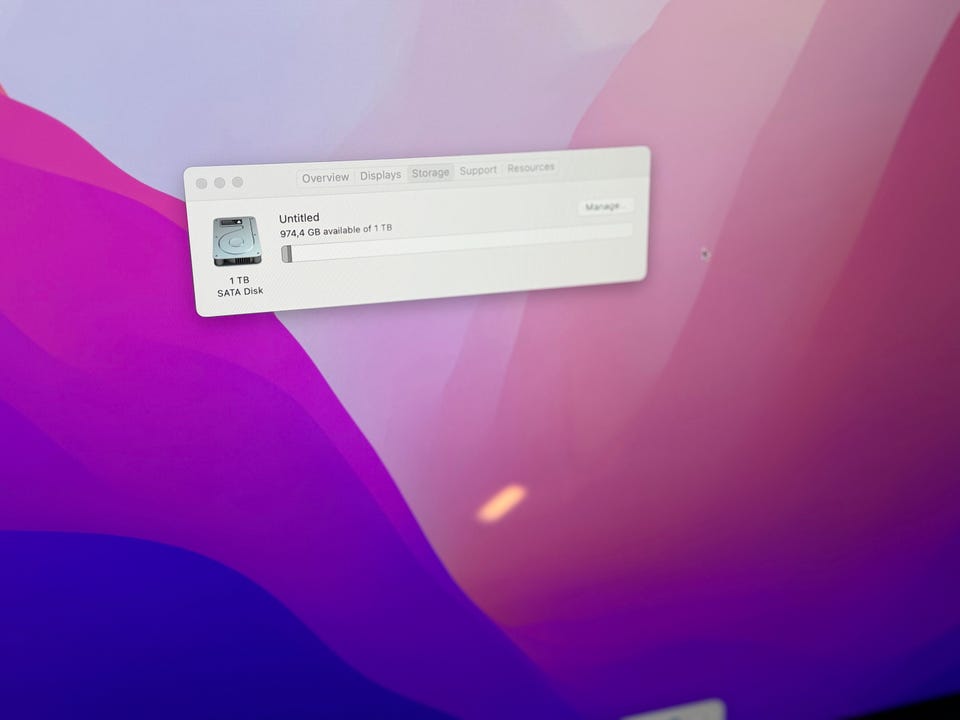Viewport: 960px width, 720px height.
Task: Click the '1 TB' label under disk icon
Action: pyautogui.click(x=239, y=280)
